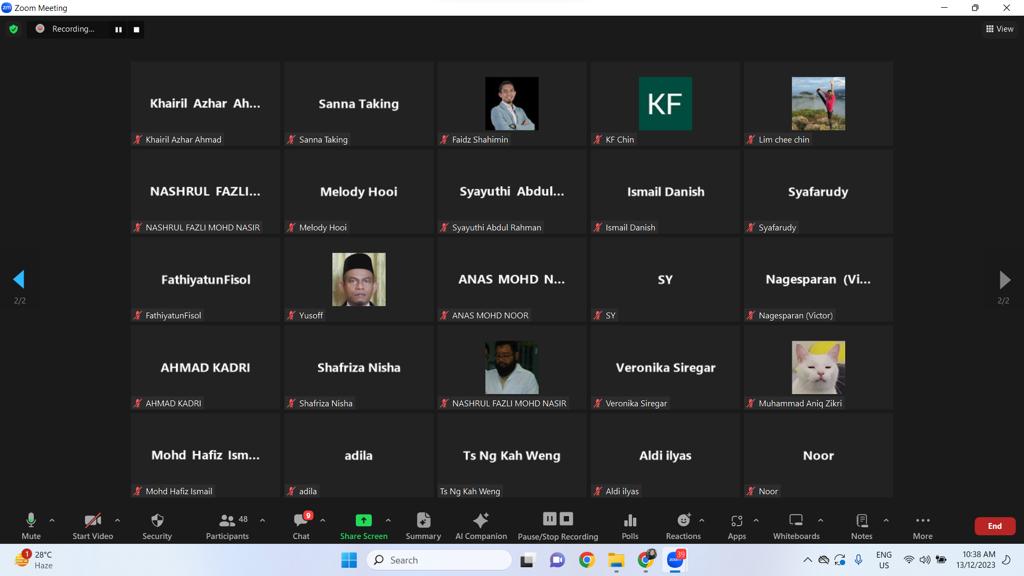Open the Chat panel
Screen dimensions: 1024x576
(300, 521)
